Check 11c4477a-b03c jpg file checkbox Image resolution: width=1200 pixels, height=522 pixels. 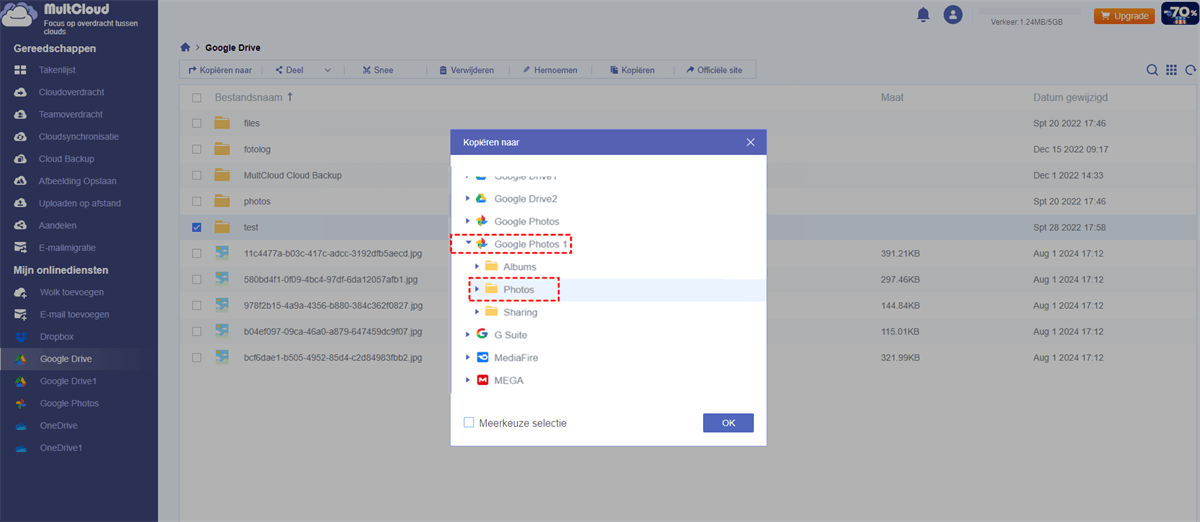pos(196,253)
